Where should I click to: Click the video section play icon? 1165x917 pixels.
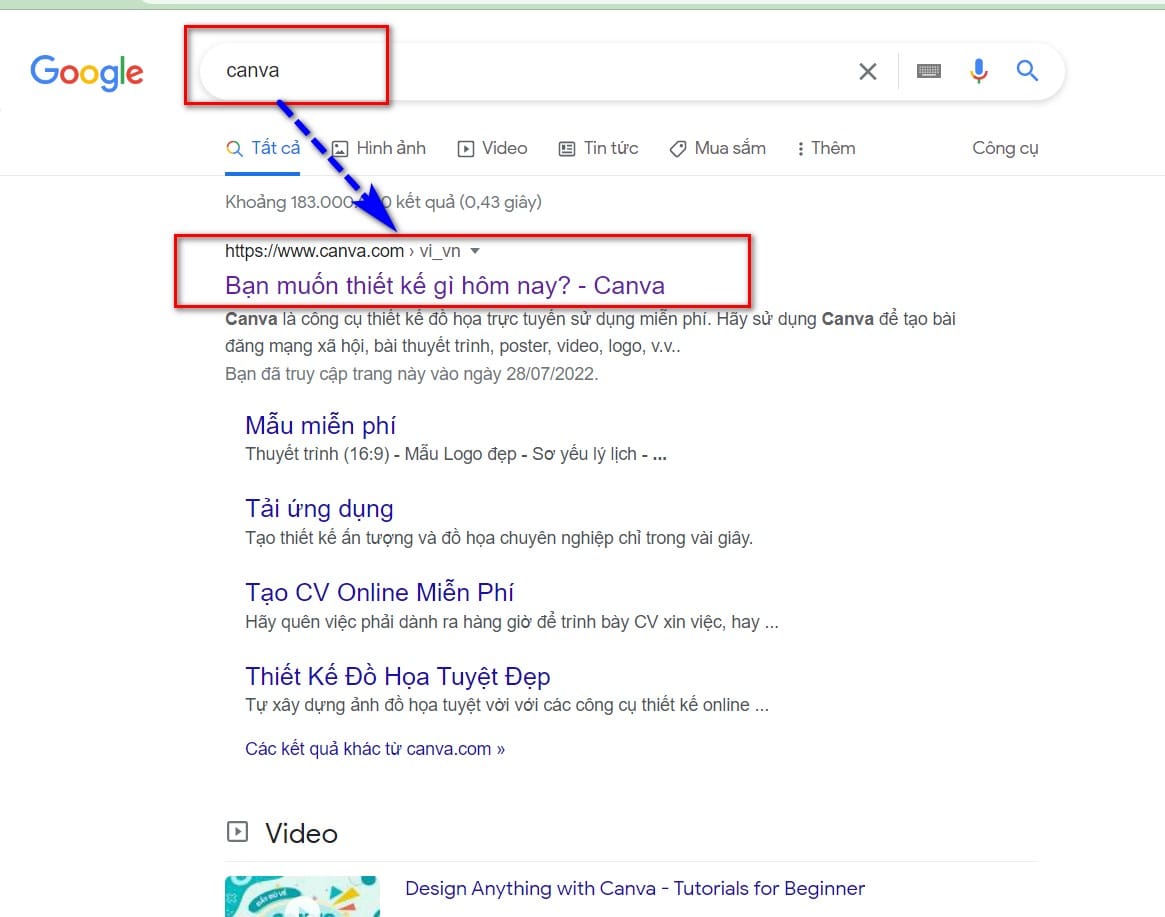(237, 831)
